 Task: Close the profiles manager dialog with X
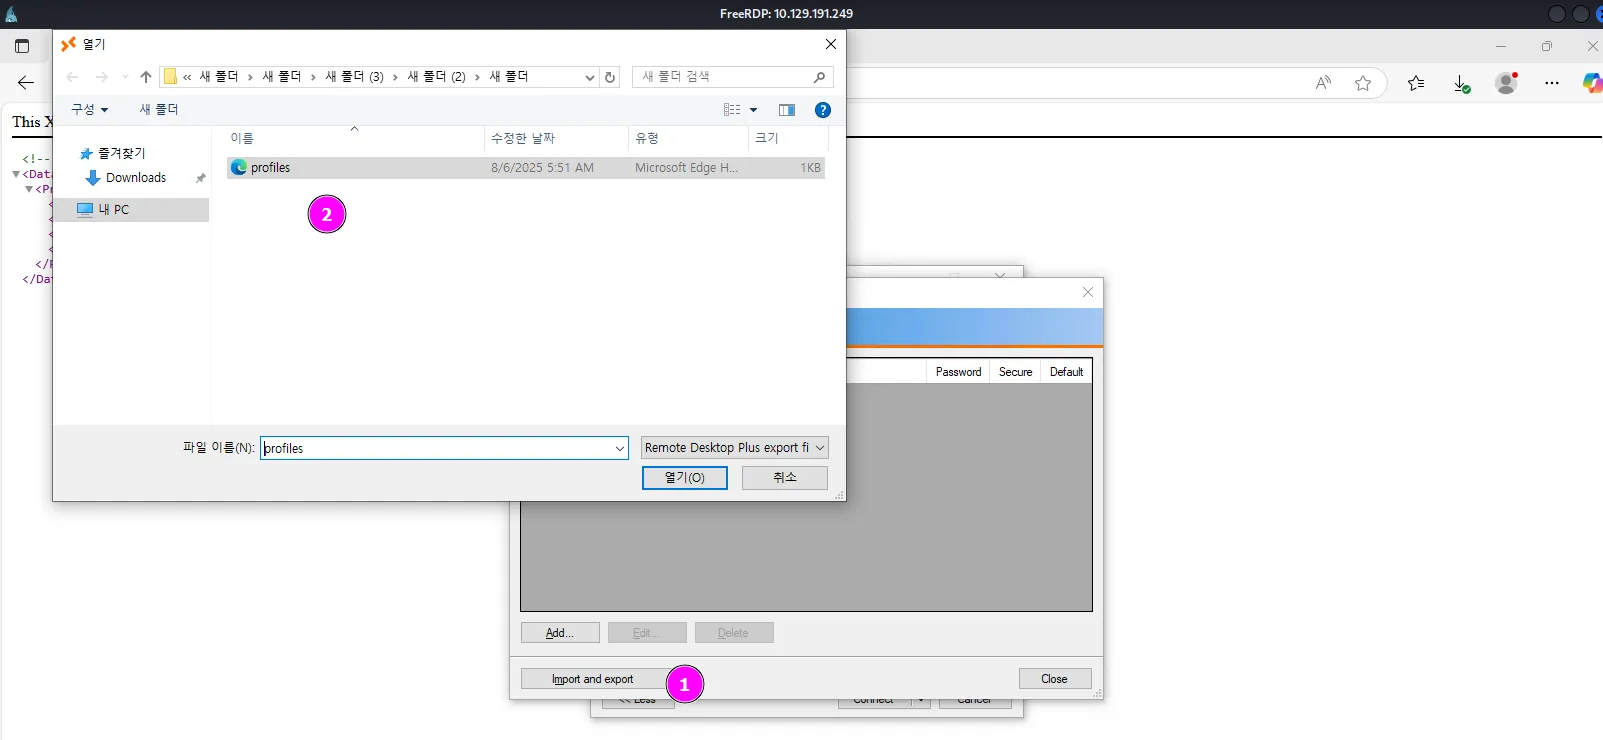(1088, 292)
